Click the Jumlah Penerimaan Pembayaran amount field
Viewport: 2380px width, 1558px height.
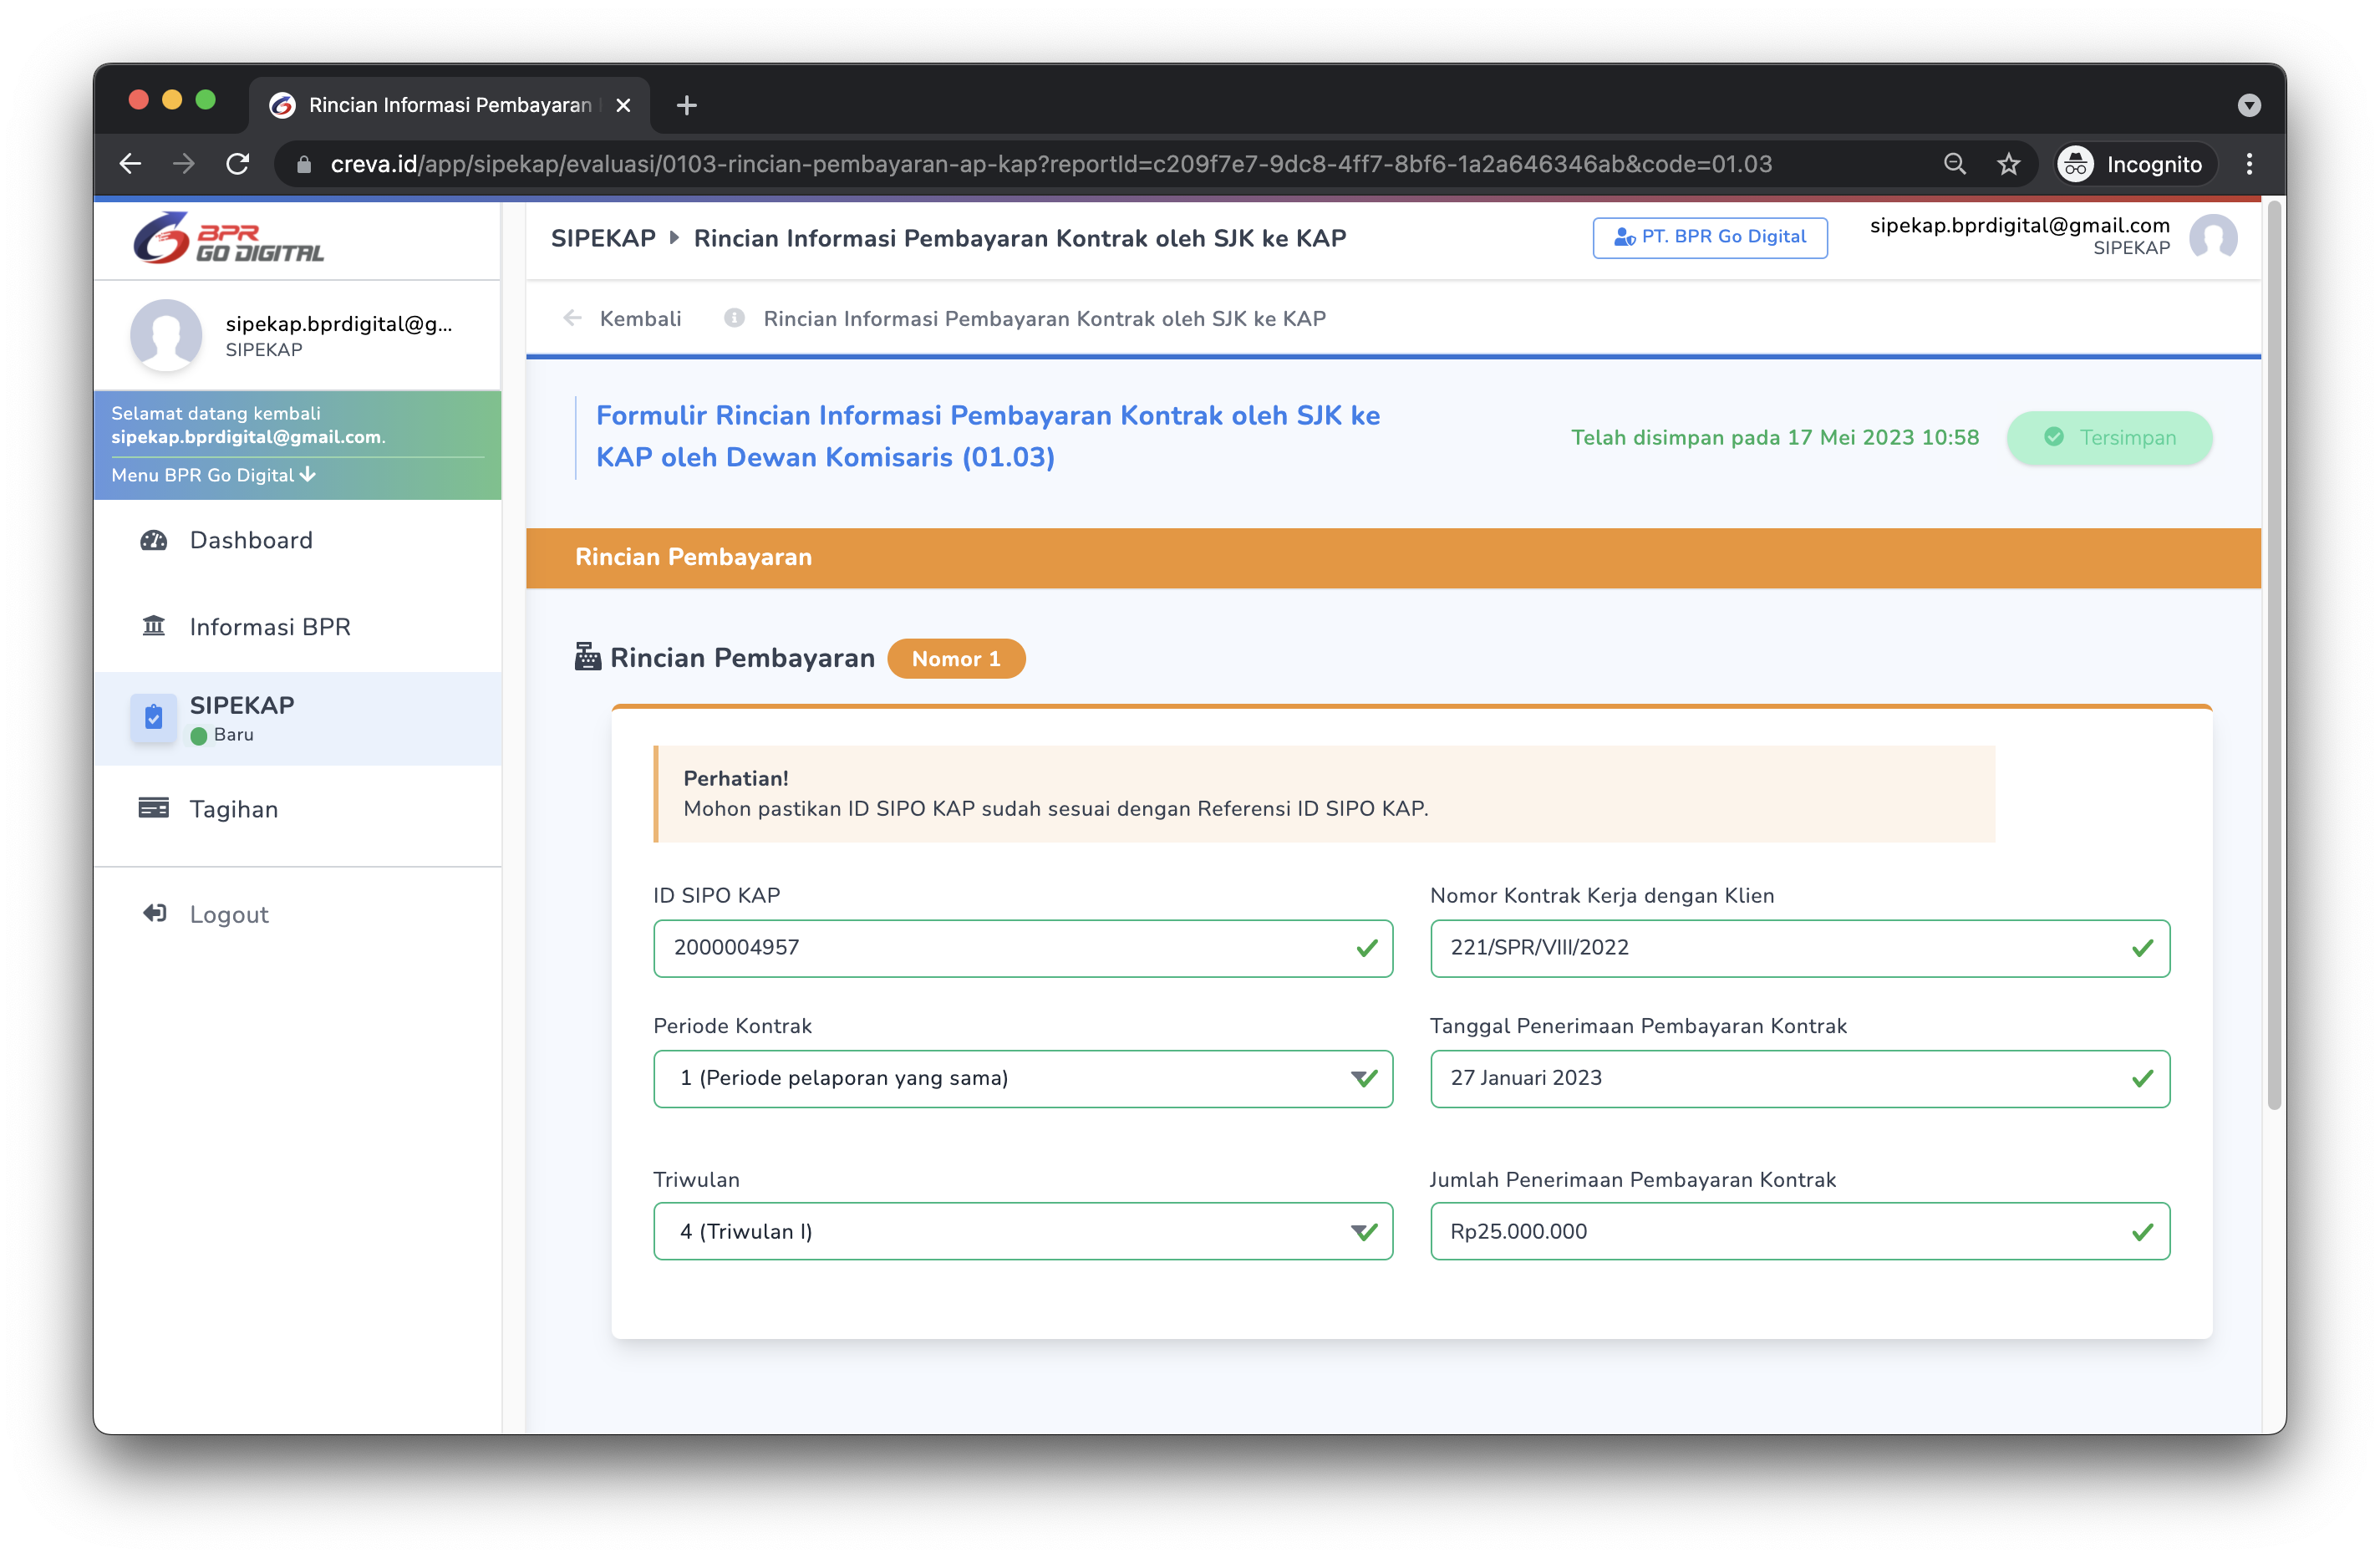click(x=1799, y=1230)
